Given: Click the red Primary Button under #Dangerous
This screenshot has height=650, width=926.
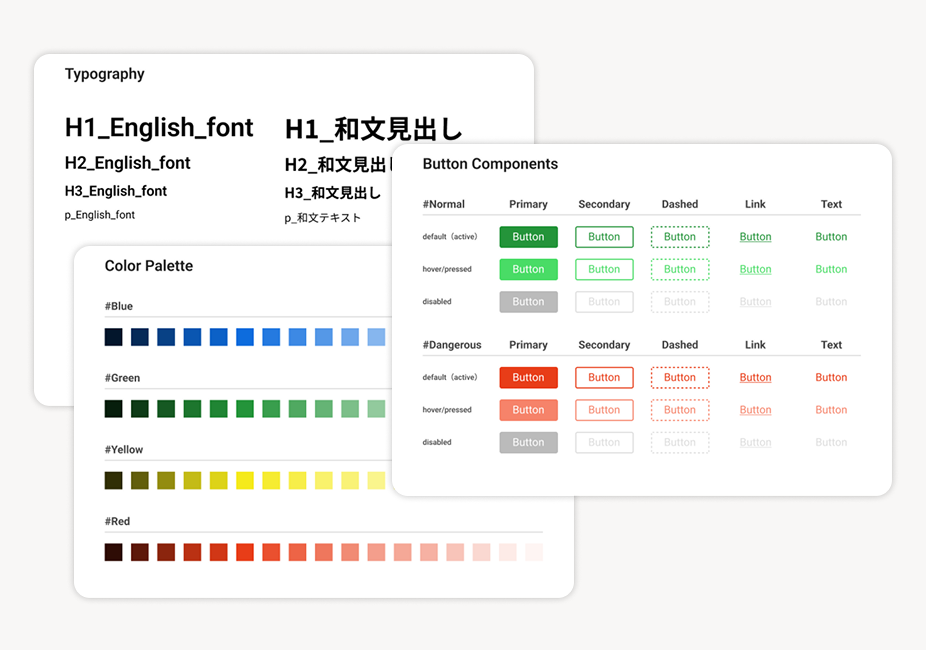Looking at the screenshot, I should coord(528,377).
